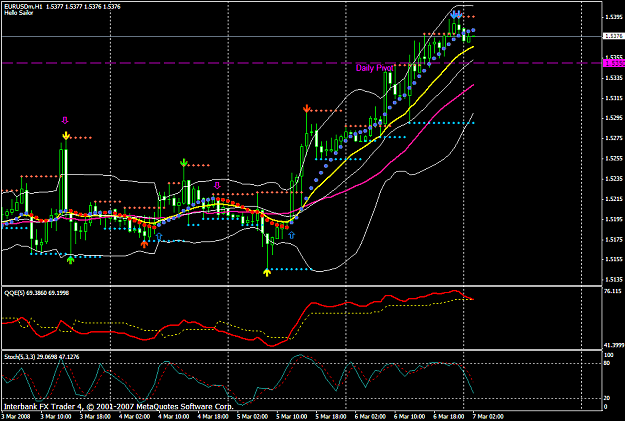The height and width of the screenshot is (421, 625).
Task: Select the 1.5295 price axis label
Action: click(614, 118)
